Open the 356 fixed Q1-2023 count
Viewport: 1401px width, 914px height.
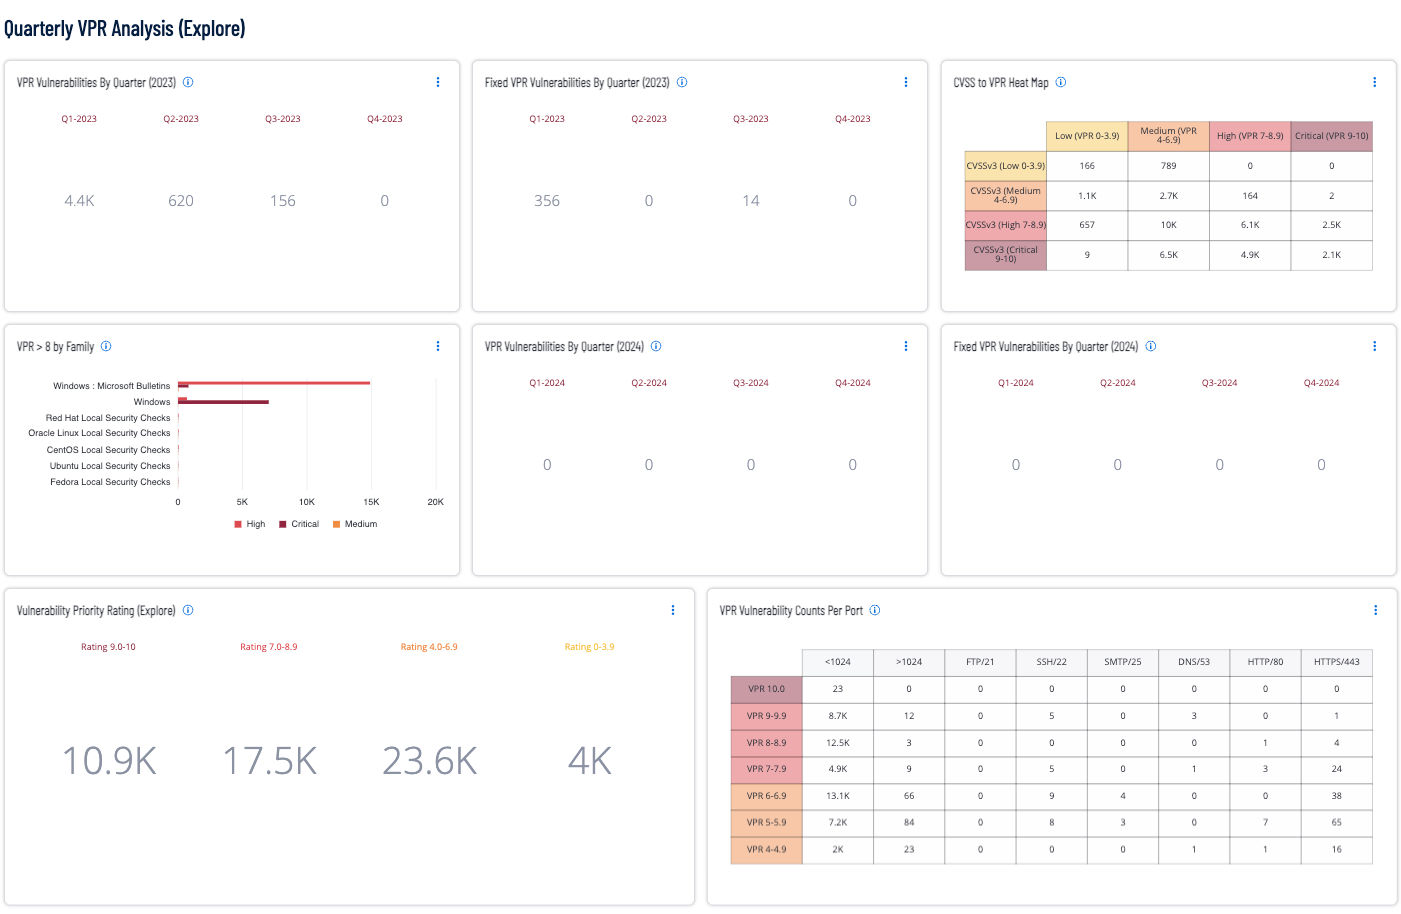(547, 201)
